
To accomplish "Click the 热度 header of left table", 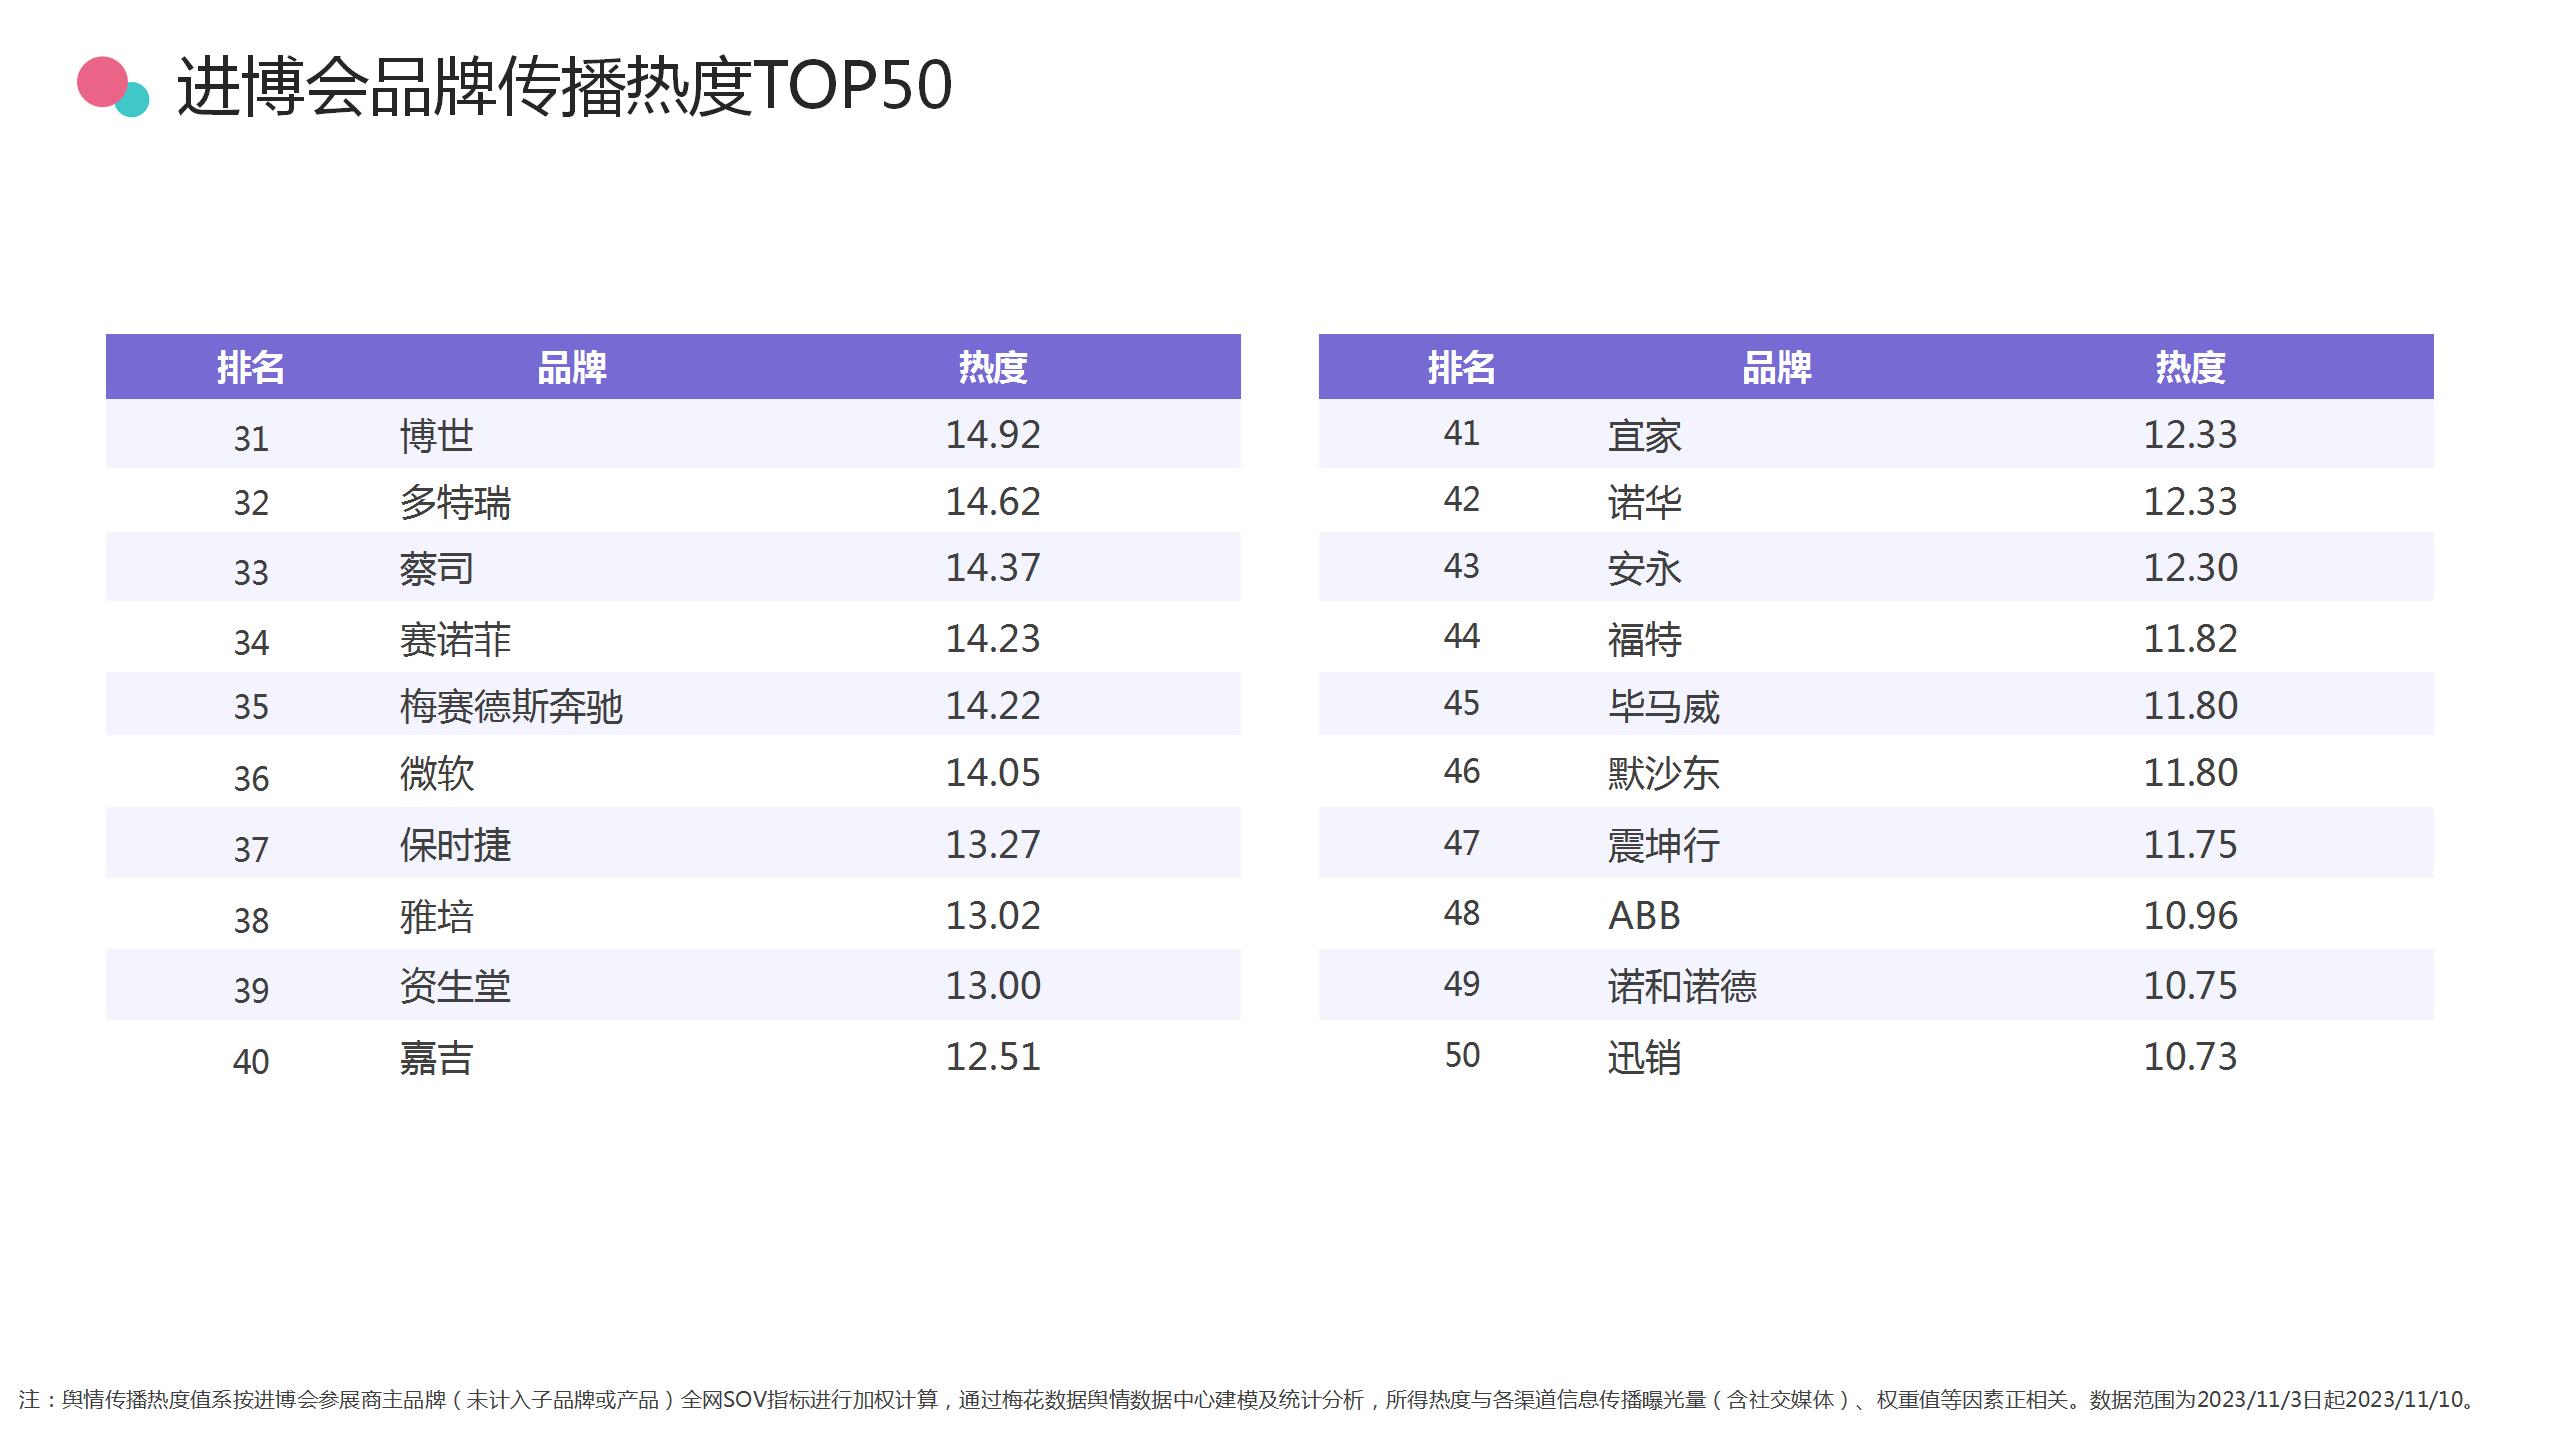I will pyautogui.click(x=993, y=368).
